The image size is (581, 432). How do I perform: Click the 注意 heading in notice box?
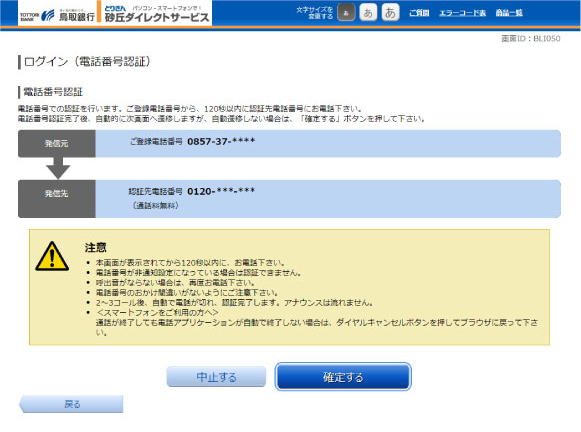(x=96, y=247)
